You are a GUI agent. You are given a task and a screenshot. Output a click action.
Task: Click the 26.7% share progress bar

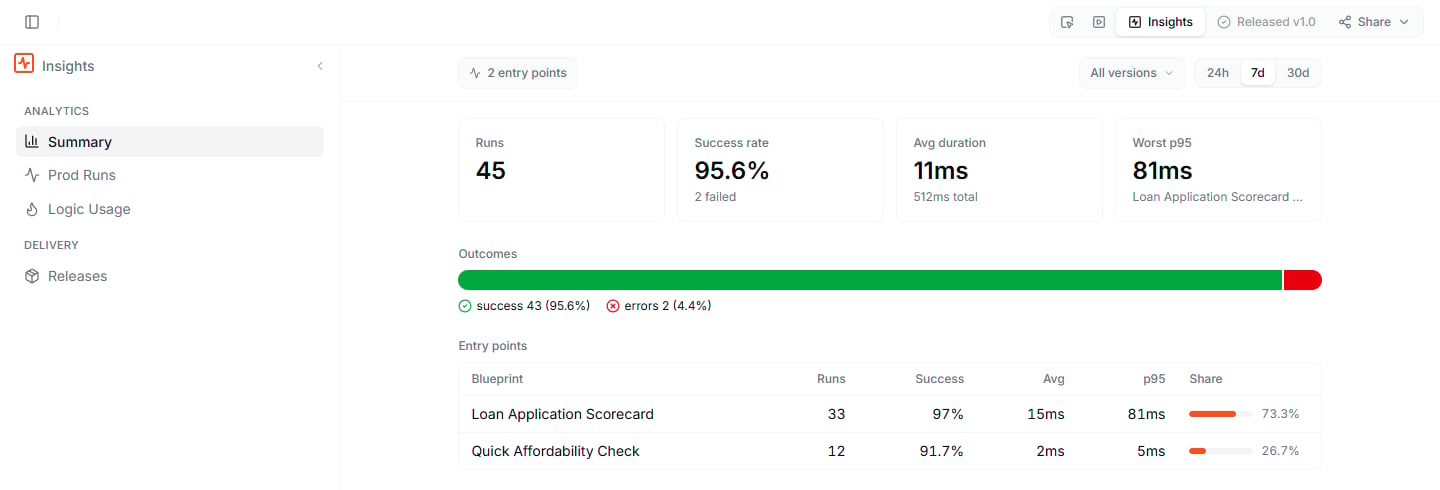(1221, 451)
